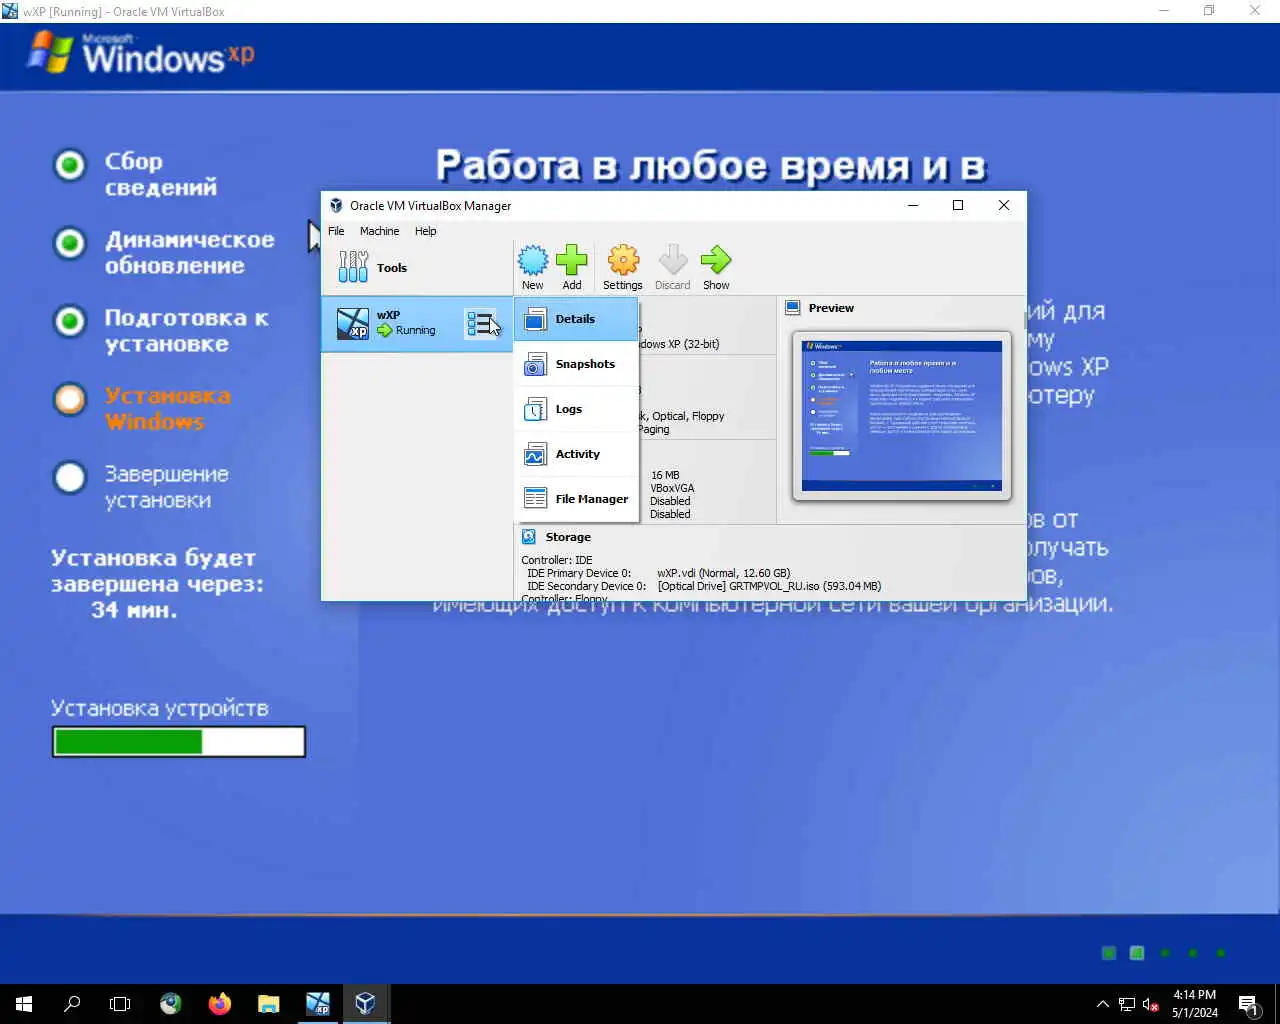Maximize the VirtualBox Manager window
Image resolution: width=1280 pixels, height=1024 pixels.
point(958,205)
